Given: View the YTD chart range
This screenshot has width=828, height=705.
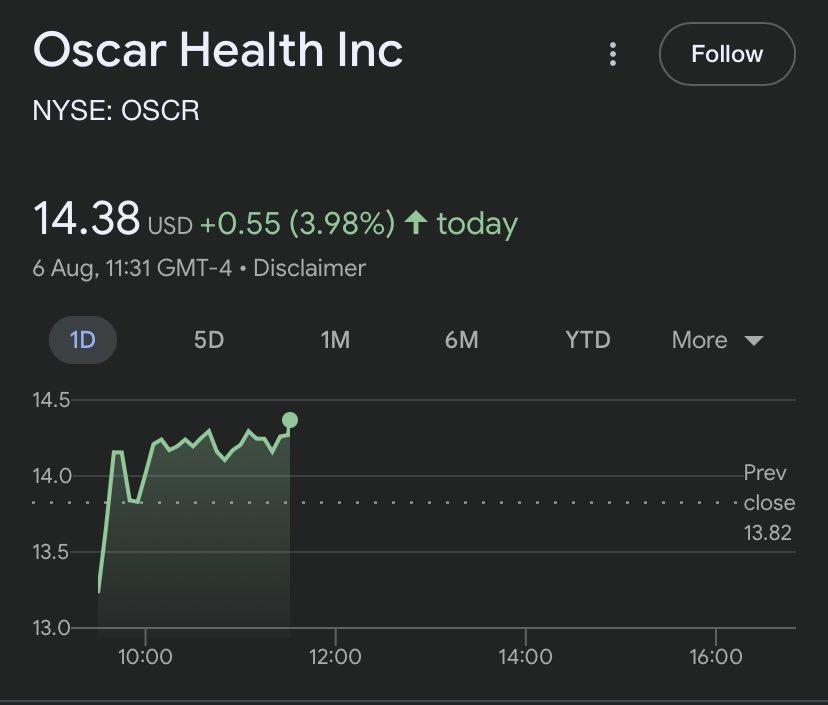Looking at the screenshot, I should pos(587,340).
